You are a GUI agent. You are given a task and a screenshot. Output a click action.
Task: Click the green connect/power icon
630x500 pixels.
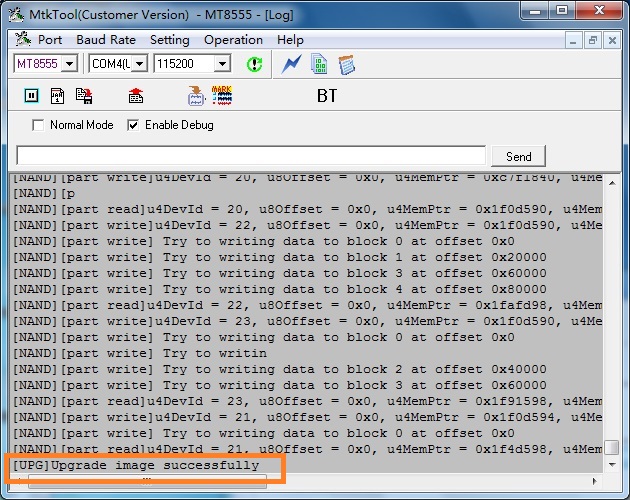click(x=255, y=64)
